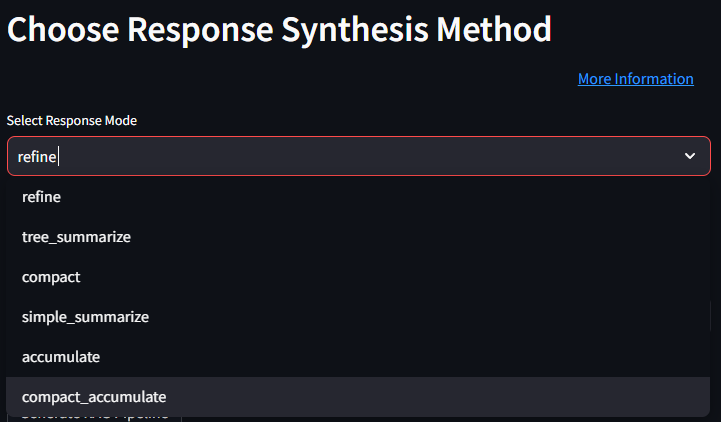Click the partially hidden Generate RAG Pipeline button

coord(95,418)
